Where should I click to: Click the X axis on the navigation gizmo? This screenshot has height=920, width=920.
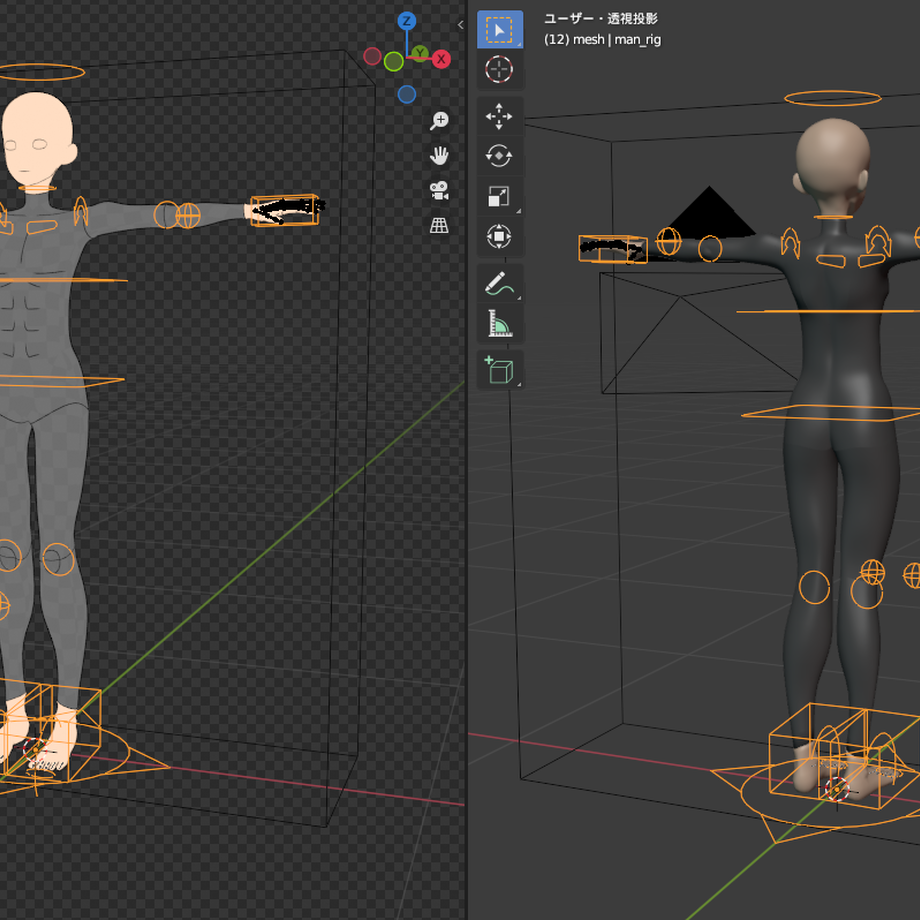pyautogui.click(x=442, y=59)
